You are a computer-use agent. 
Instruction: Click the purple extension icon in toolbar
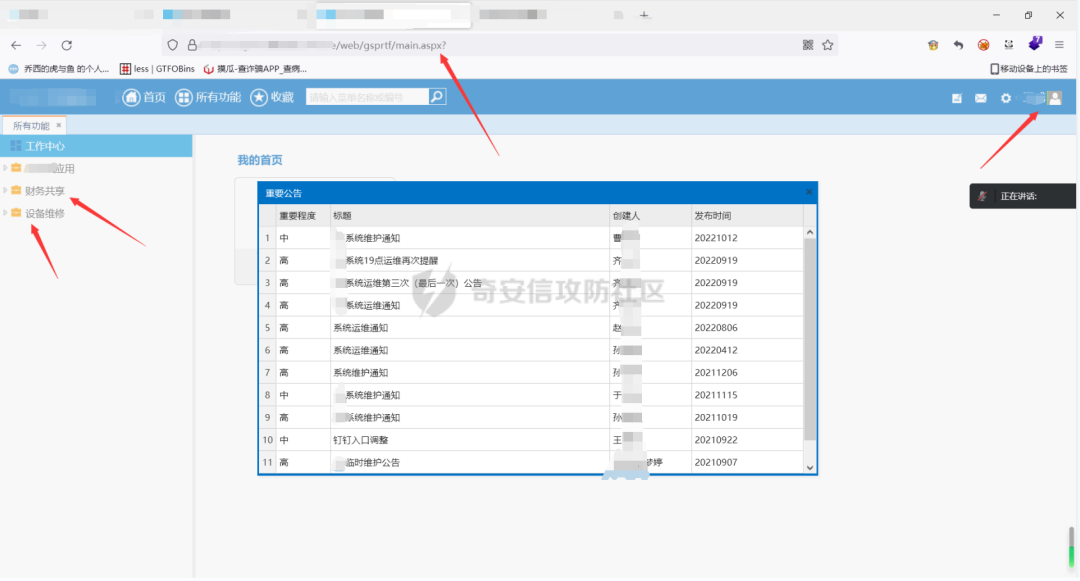click(x=1035, y=44)
